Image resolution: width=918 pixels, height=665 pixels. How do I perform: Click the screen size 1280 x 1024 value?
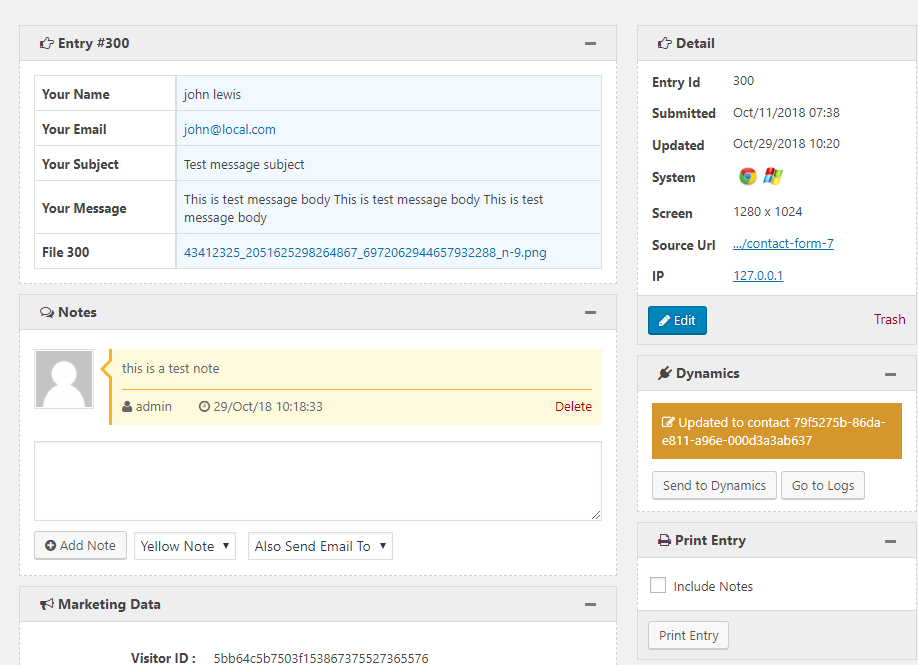pyautogui.click(x=768, y=212)
